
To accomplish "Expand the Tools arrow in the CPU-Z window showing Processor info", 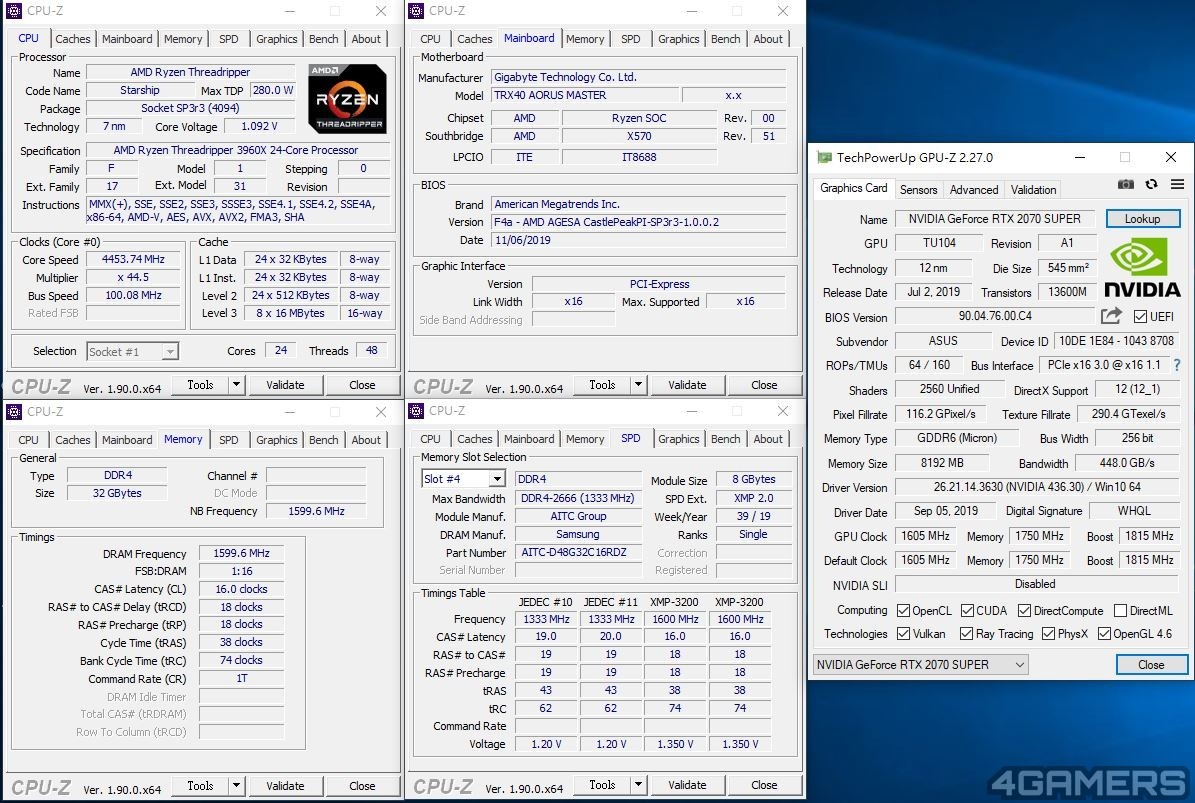I will (x=236, y=385).
